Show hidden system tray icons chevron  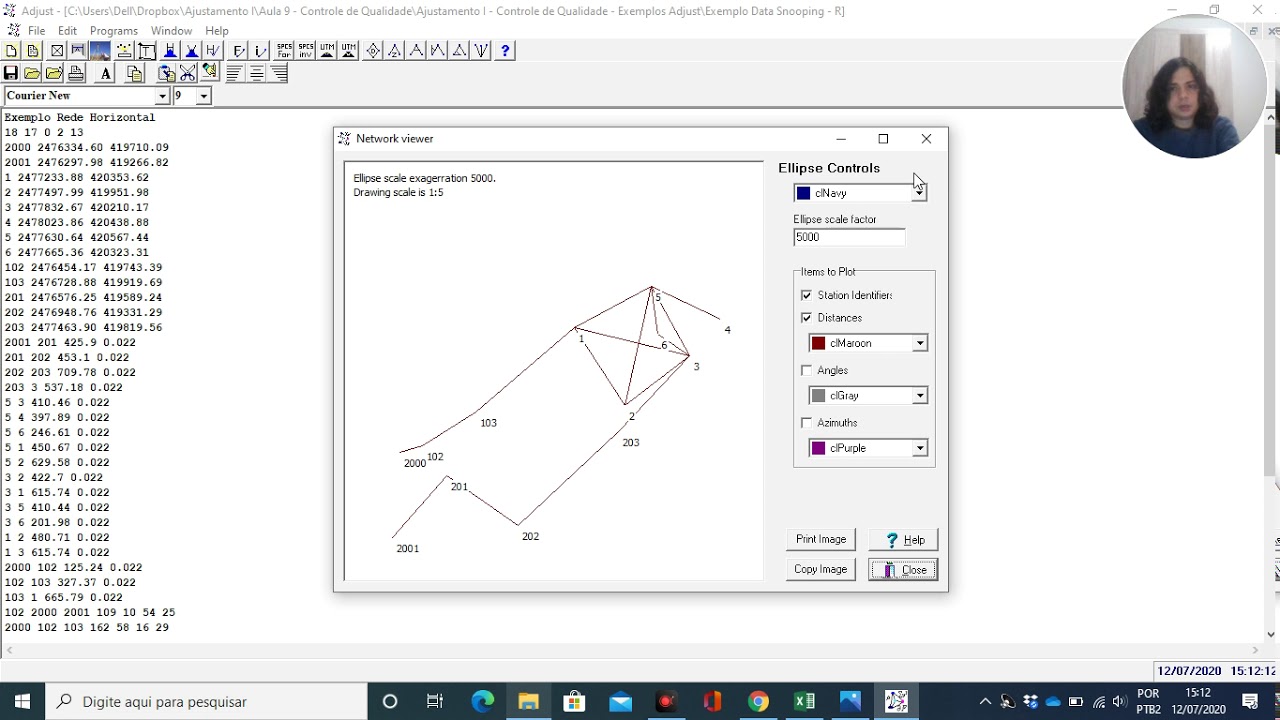985,701
